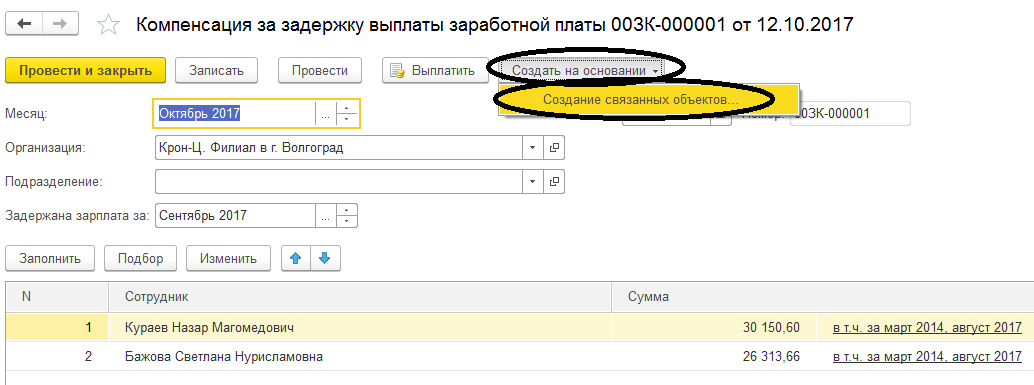Click Номер field 003К-000001

click(850, 113)
